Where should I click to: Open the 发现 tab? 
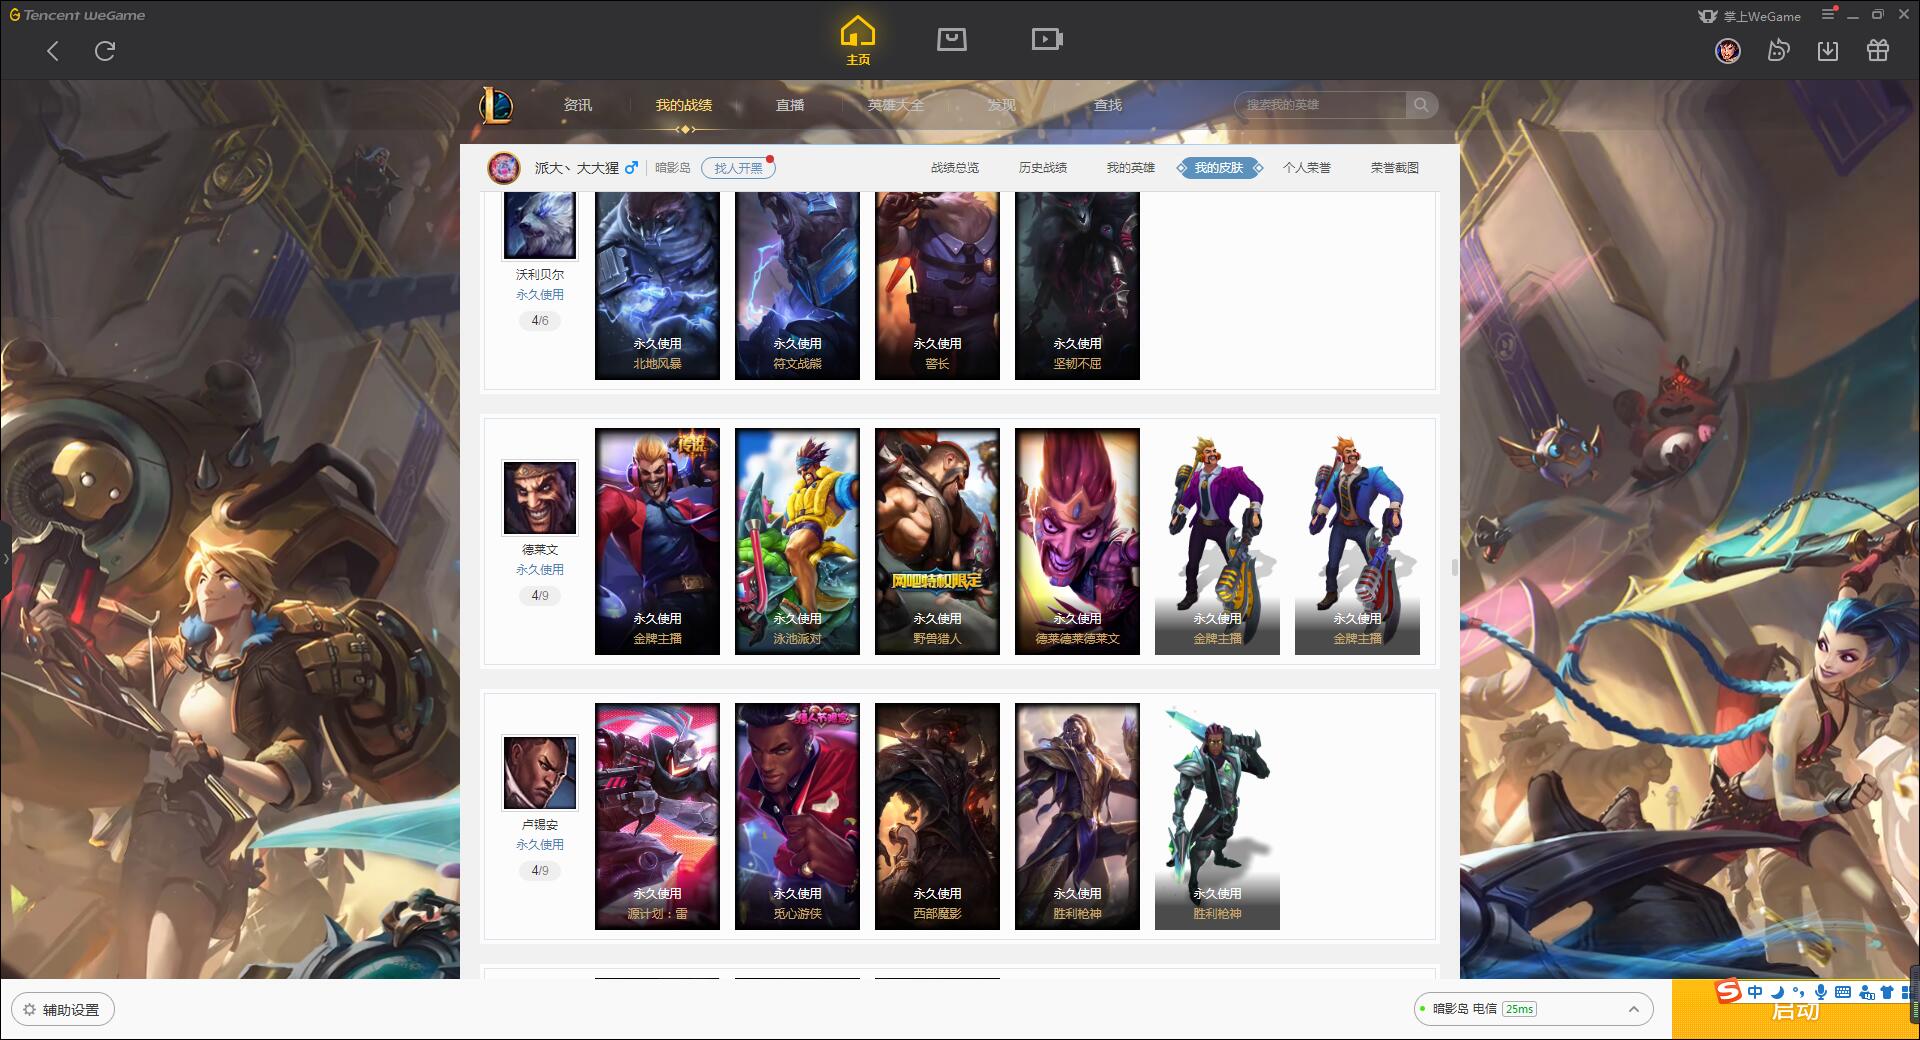pos(1002,105)
